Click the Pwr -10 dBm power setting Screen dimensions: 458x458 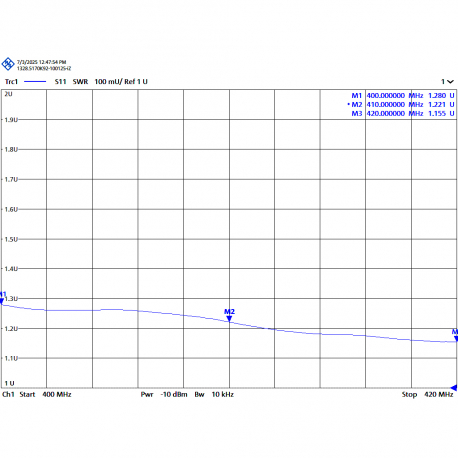(164, 395)
